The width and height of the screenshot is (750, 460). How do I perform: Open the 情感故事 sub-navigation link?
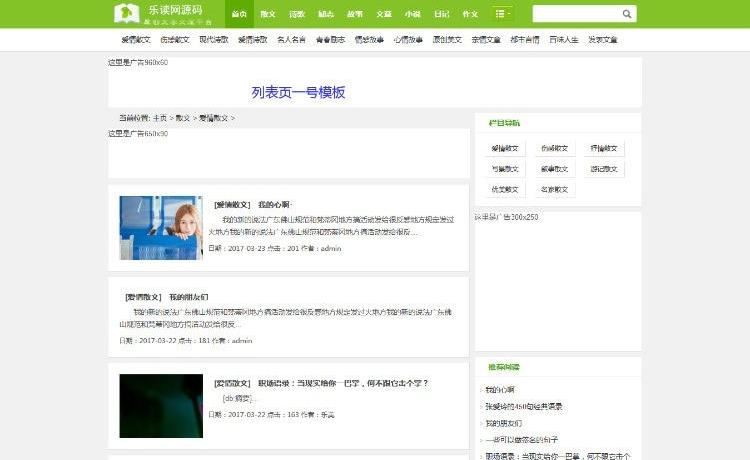click(x=369, y=40)
